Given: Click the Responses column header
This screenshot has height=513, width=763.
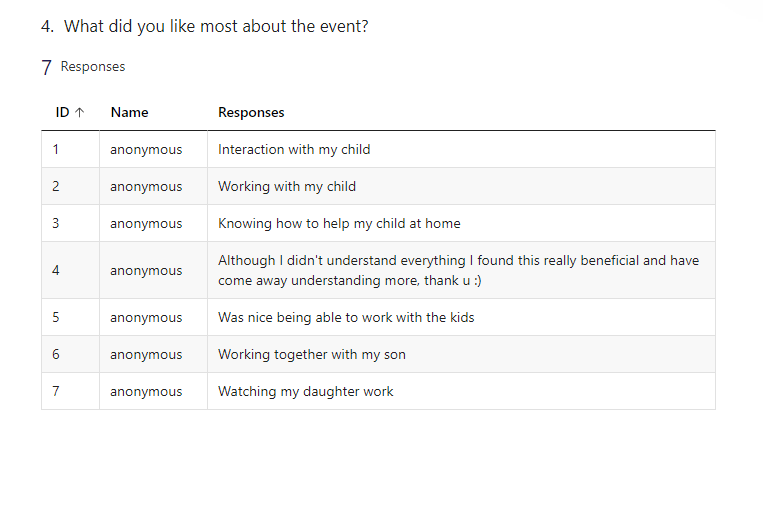Looking at the screenshot, I should click(251, 112).
